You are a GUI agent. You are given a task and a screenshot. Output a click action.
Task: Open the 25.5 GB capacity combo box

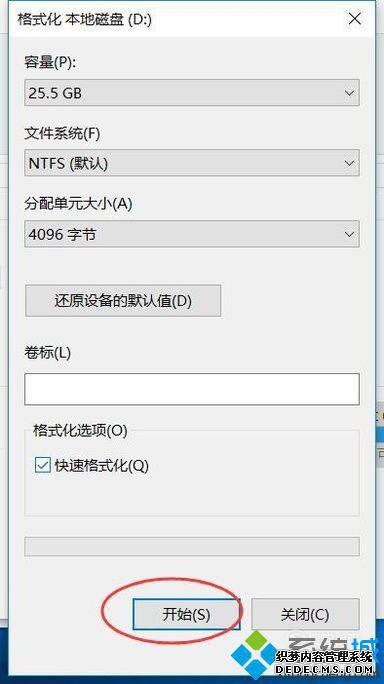click(192, 92)
